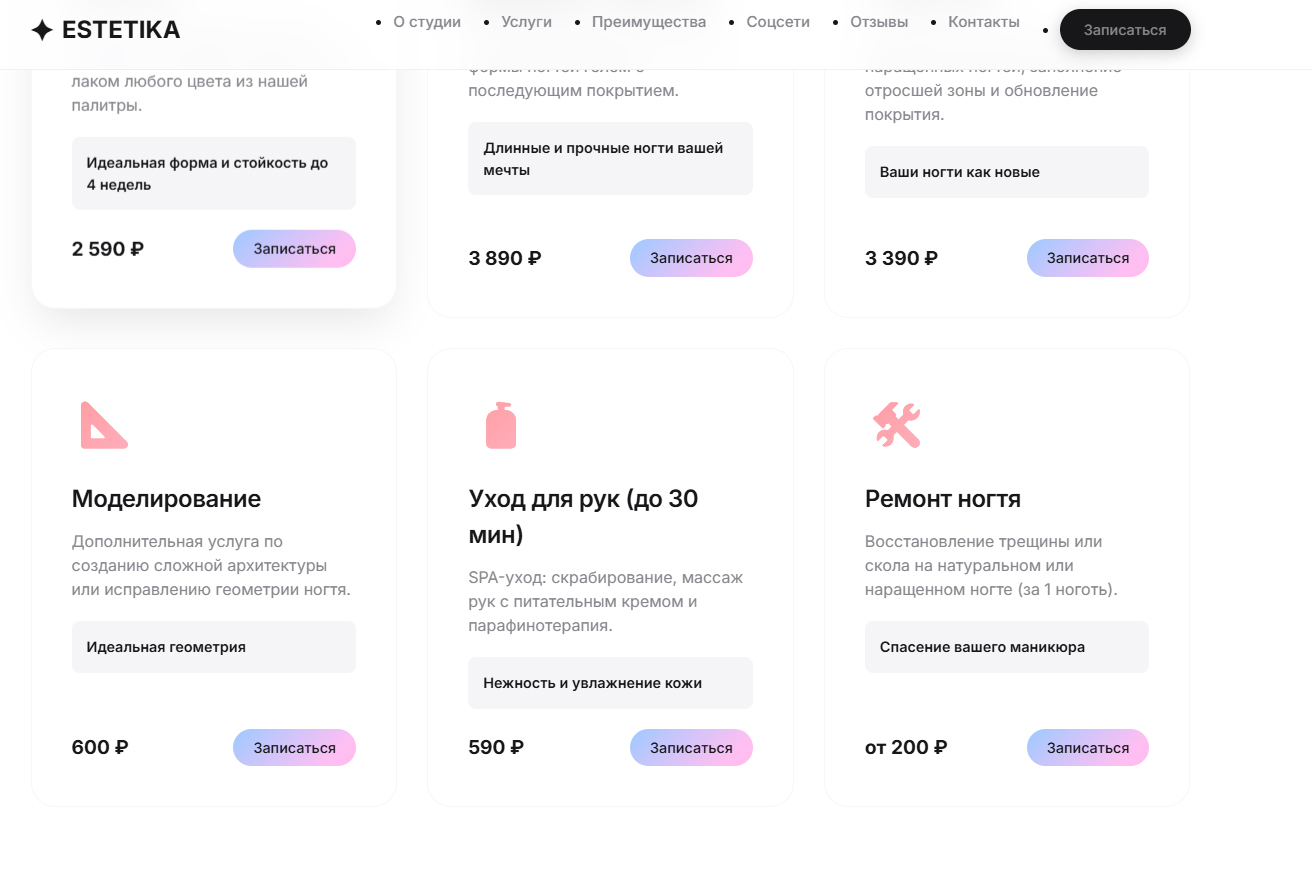Click the ESTETIKA star logo icon
This screenshot has height=872, width=1312.
coord(42,30)
